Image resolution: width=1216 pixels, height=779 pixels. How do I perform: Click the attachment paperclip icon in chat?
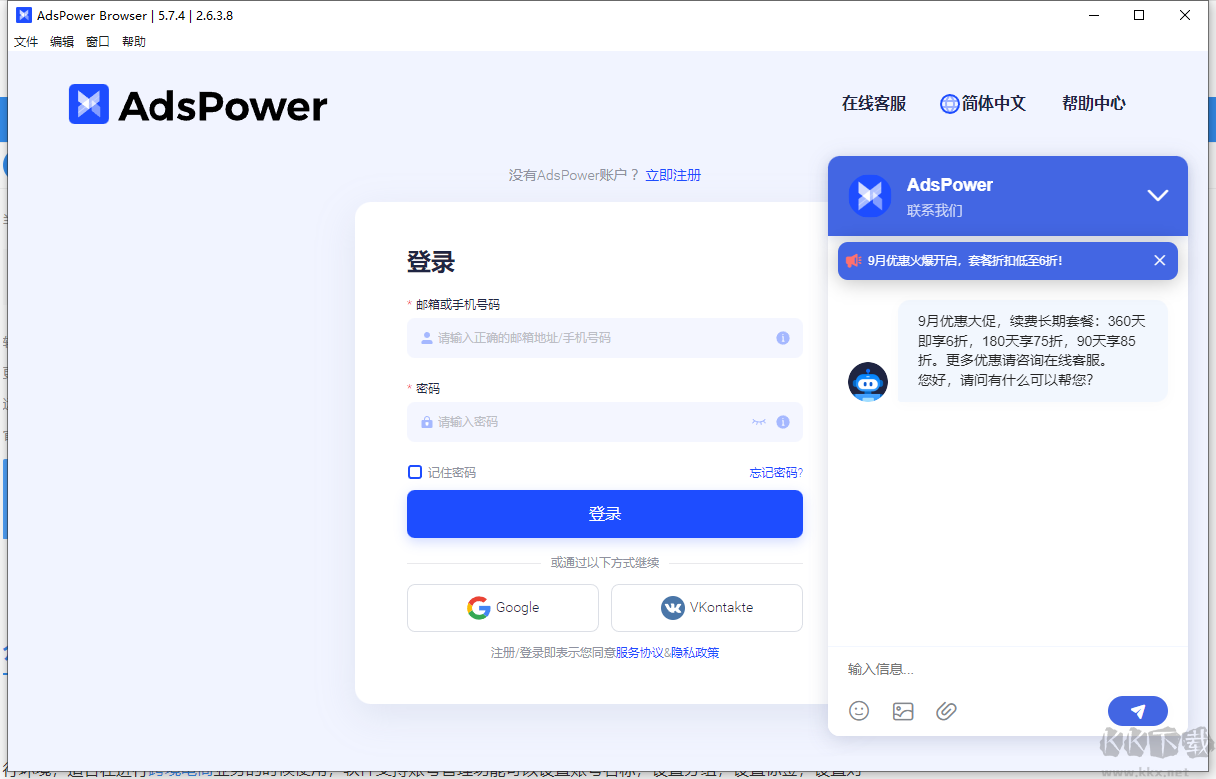pos(946,711)
